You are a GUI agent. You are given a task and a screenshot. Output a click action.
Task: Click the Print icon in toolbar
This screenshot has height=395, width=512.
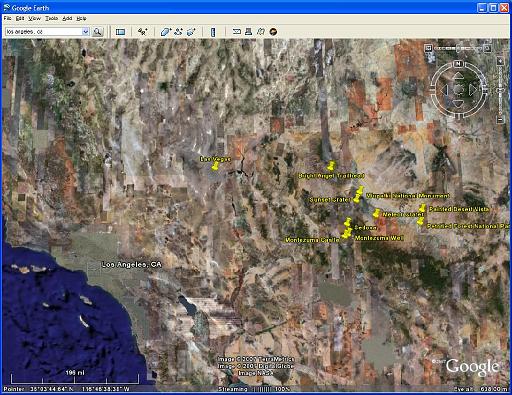tap(248, 32)
